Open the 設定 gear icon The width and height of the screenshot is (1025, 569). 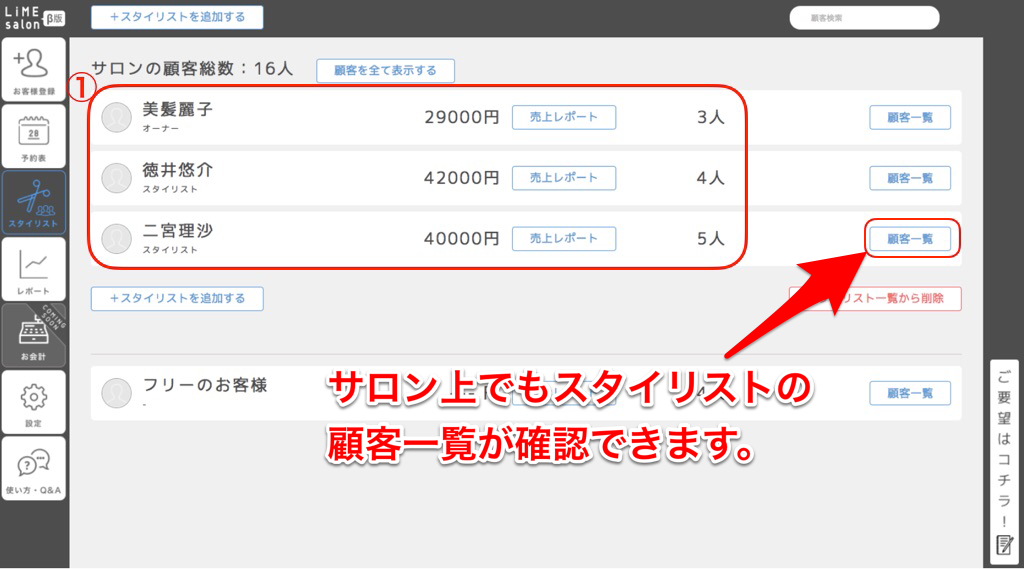tap(34, 402)
